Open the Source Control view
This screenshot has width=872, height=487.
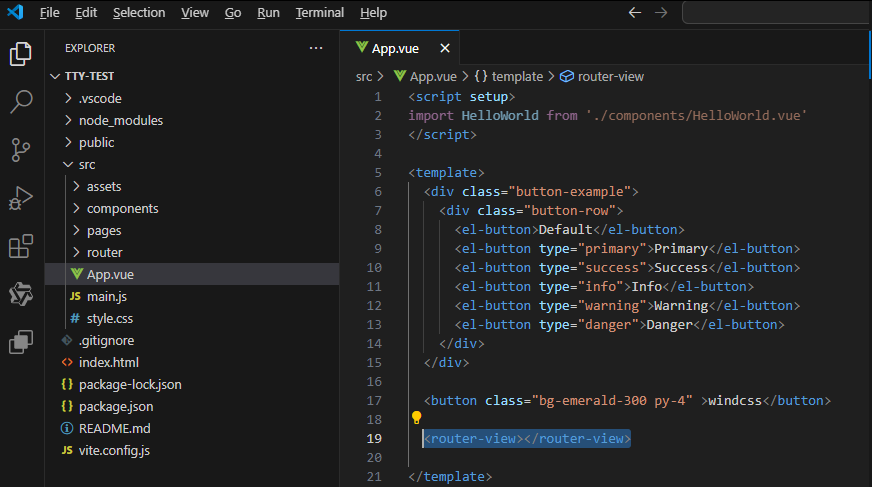tap(21, 150)
